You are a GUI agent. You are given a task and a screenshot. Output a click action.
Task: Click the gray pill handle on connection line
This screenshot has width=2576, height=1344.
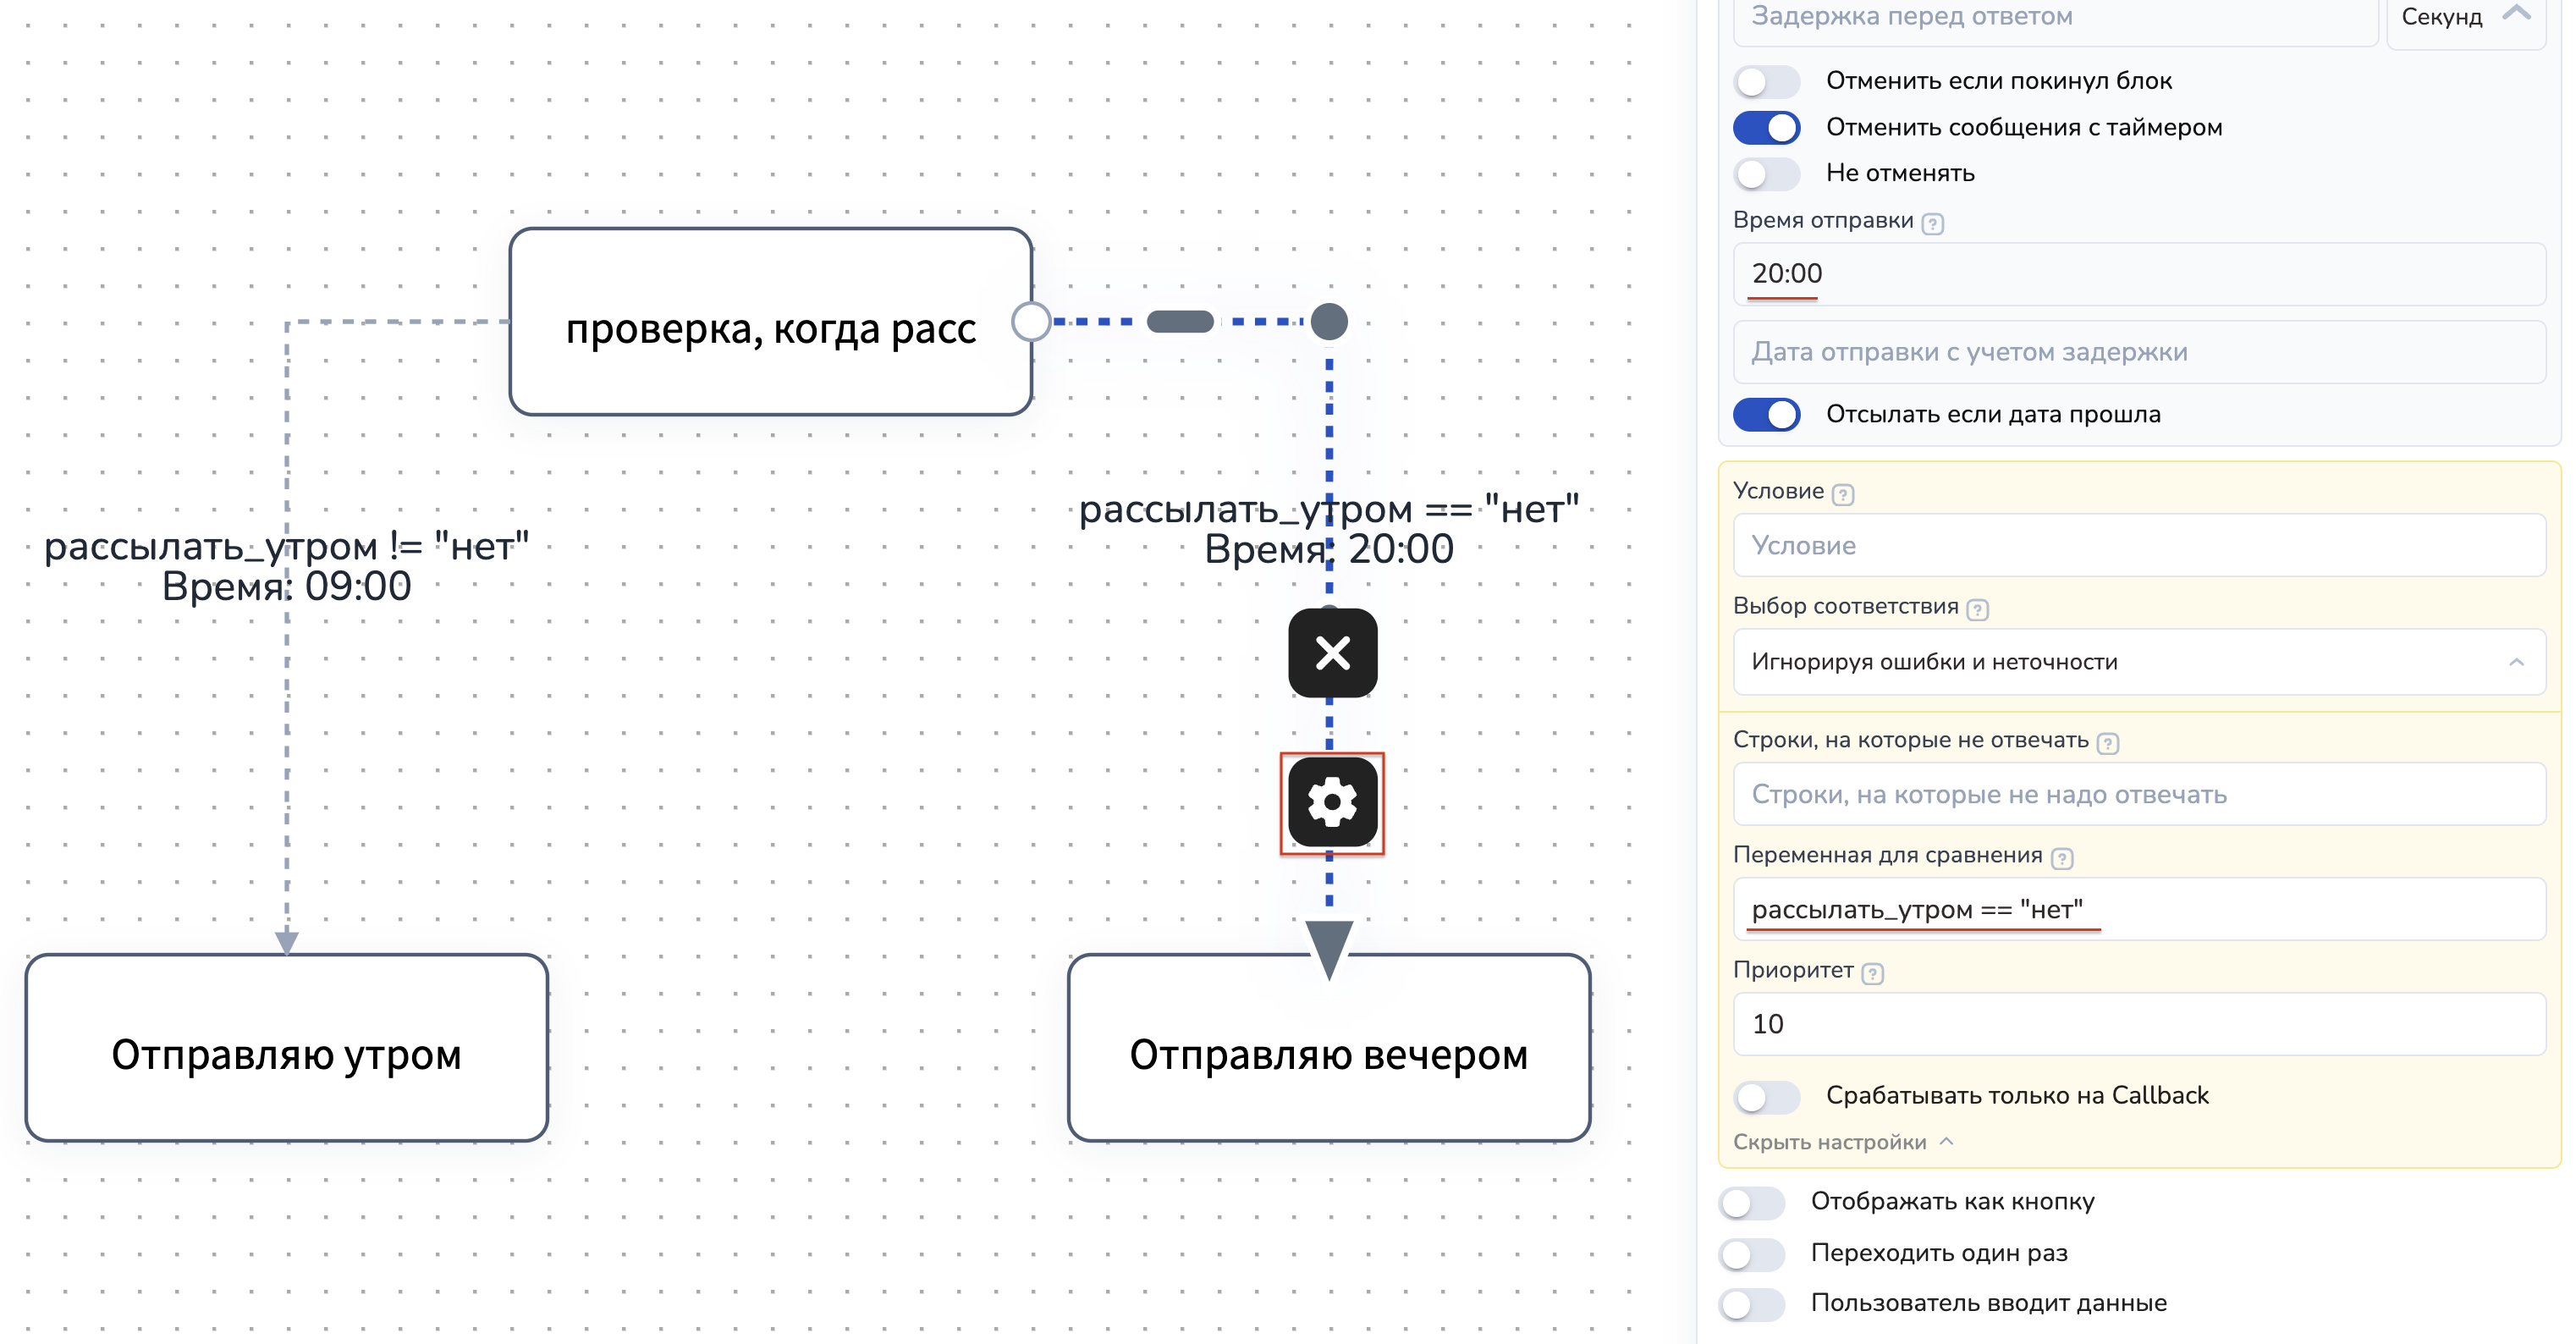(1180, 322)
